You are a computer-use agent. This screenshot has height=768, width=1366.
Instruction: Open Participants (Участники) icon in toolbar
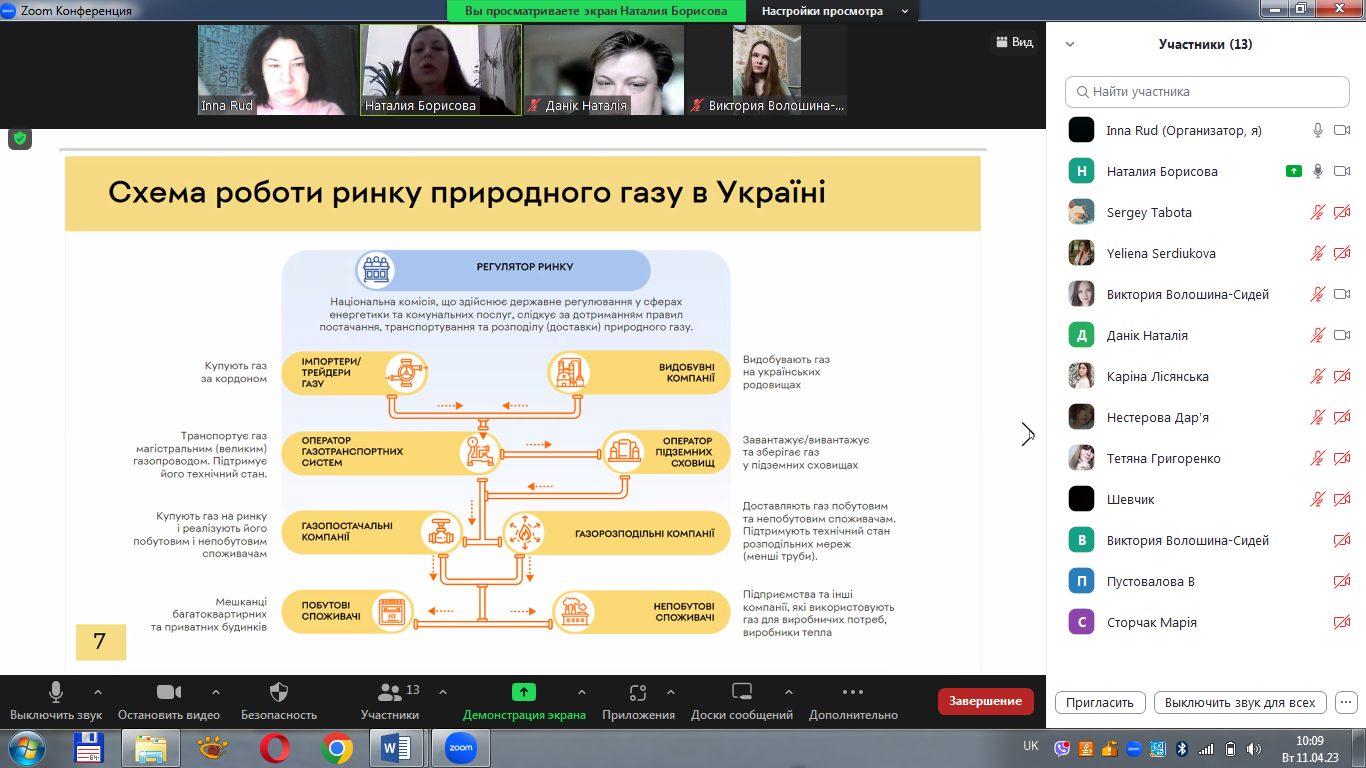click(389, 692)
